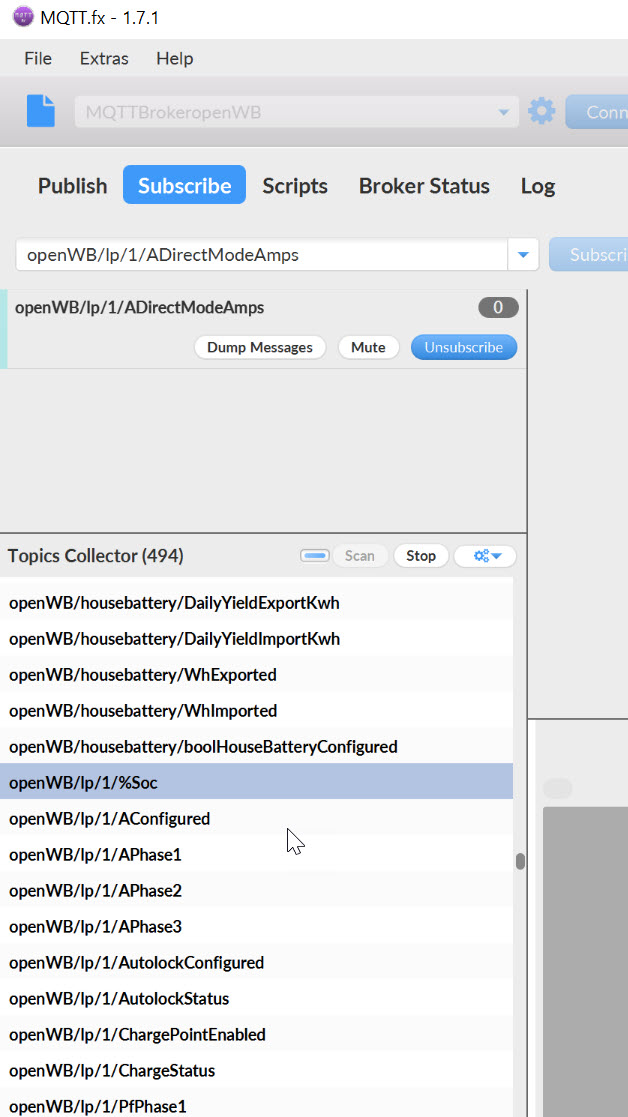
Task: Stop the Topics Collector scan
Action: pos(421,556)
